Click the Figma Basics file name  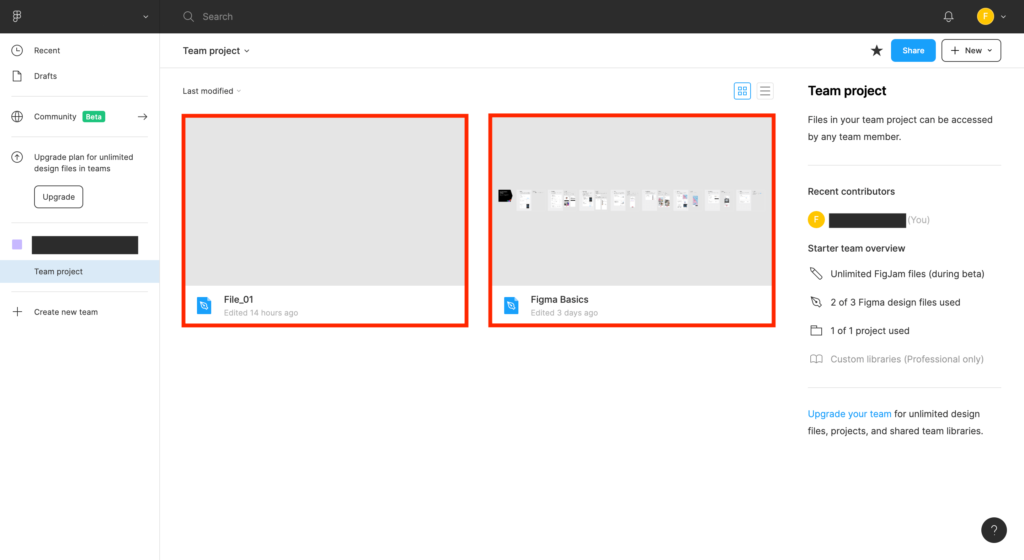point(559,300)
